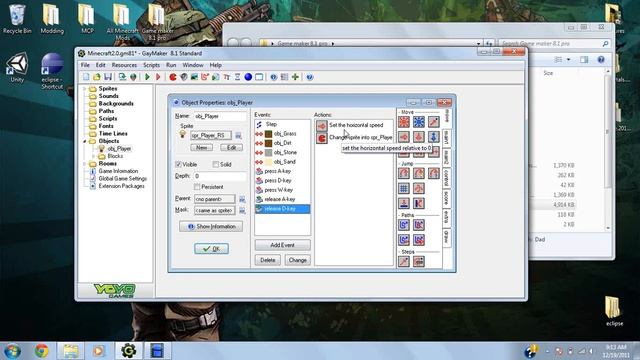Click the sprite Edit button
The height and width of the screenshot is (360, 640).
pyautogui.click(x=231, y=147)
